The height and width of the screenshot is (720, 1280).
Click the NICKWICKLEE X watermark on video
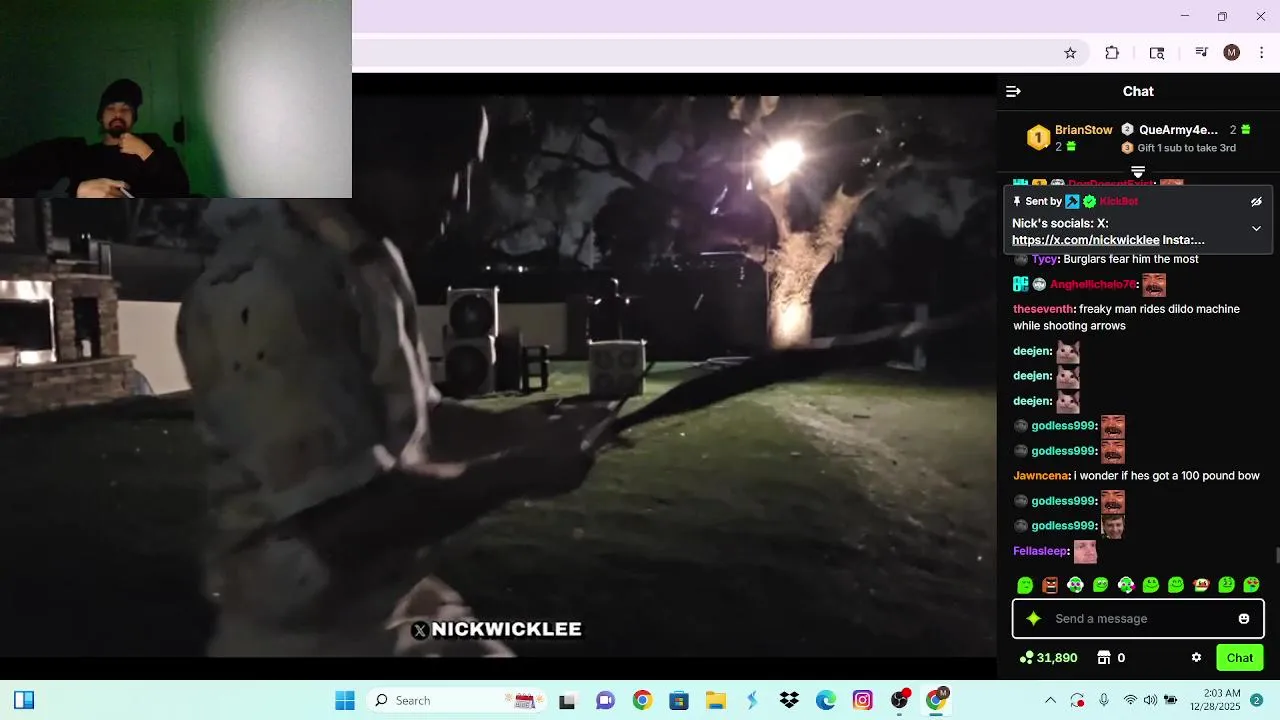(496, 629)
